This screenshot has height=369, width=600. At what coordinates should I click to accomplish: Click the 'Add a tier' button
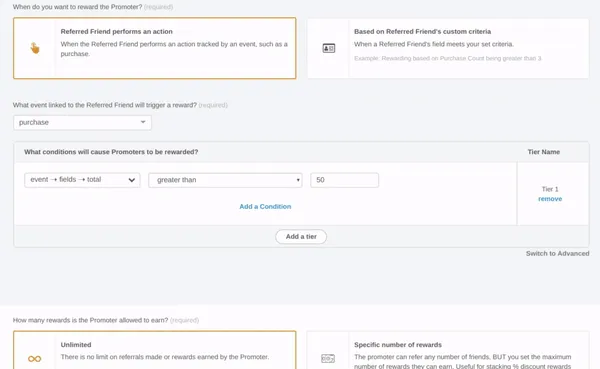click(301, 237)
